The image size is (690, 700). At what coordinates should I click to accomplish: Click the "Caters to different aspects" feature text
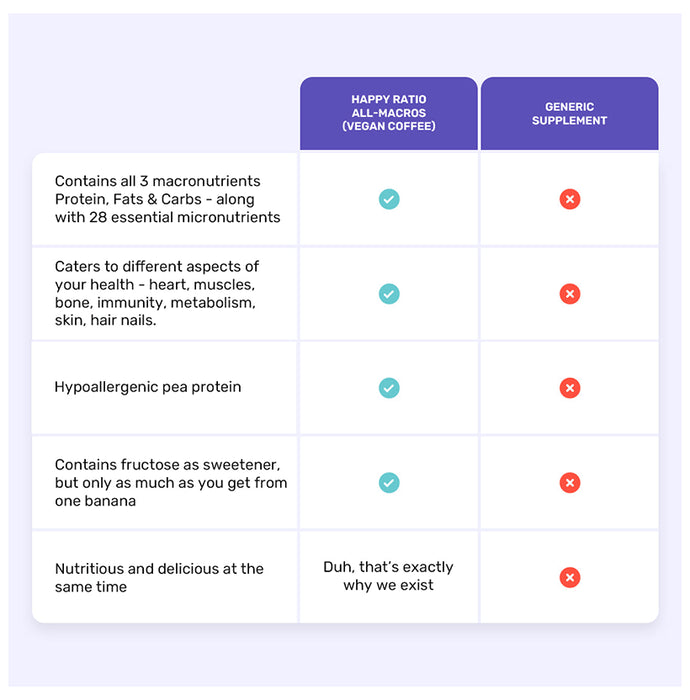point(157,266)
